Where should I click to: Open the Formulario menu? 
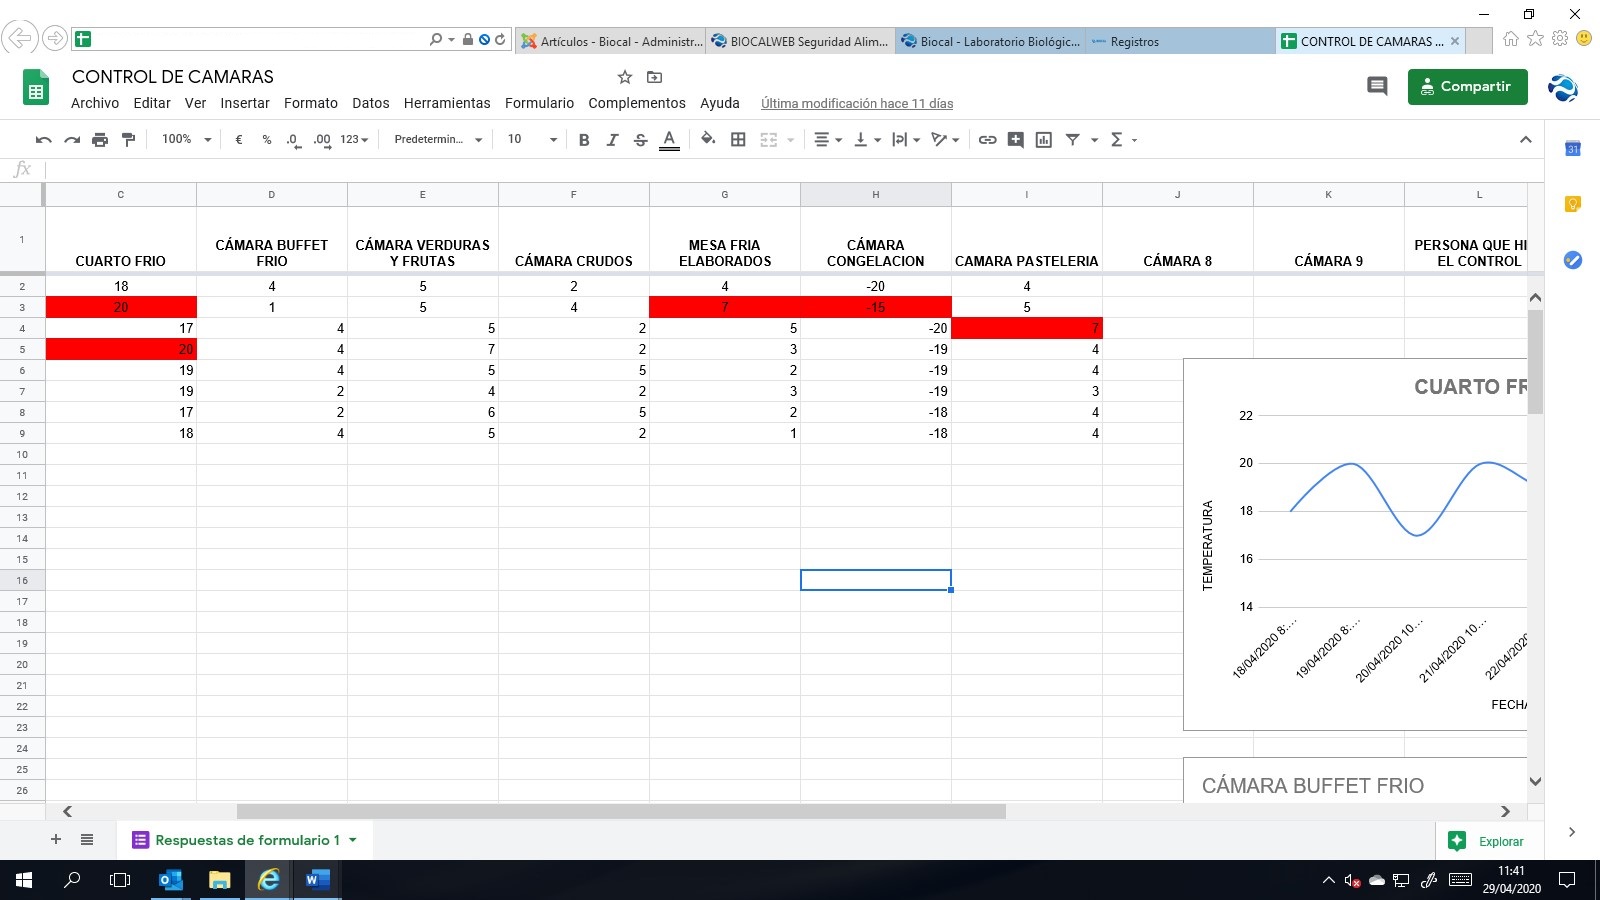click(x=539, y=103)
